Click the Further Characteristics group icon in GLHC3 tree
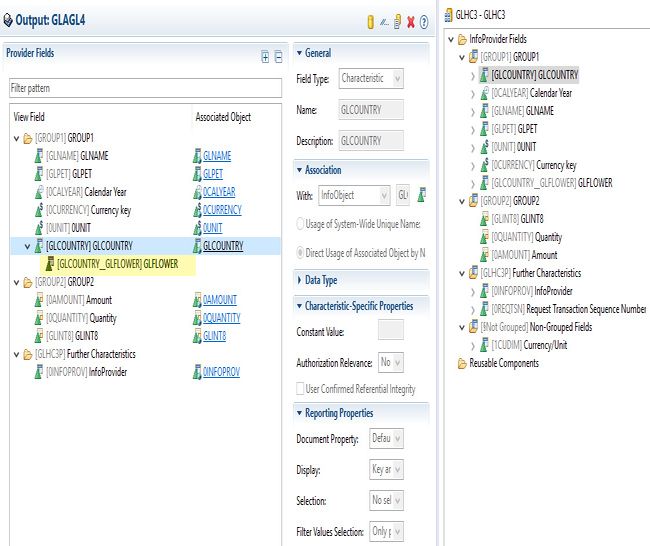The image size is (650, 546). pyautogui.click(x=473, y=272)
